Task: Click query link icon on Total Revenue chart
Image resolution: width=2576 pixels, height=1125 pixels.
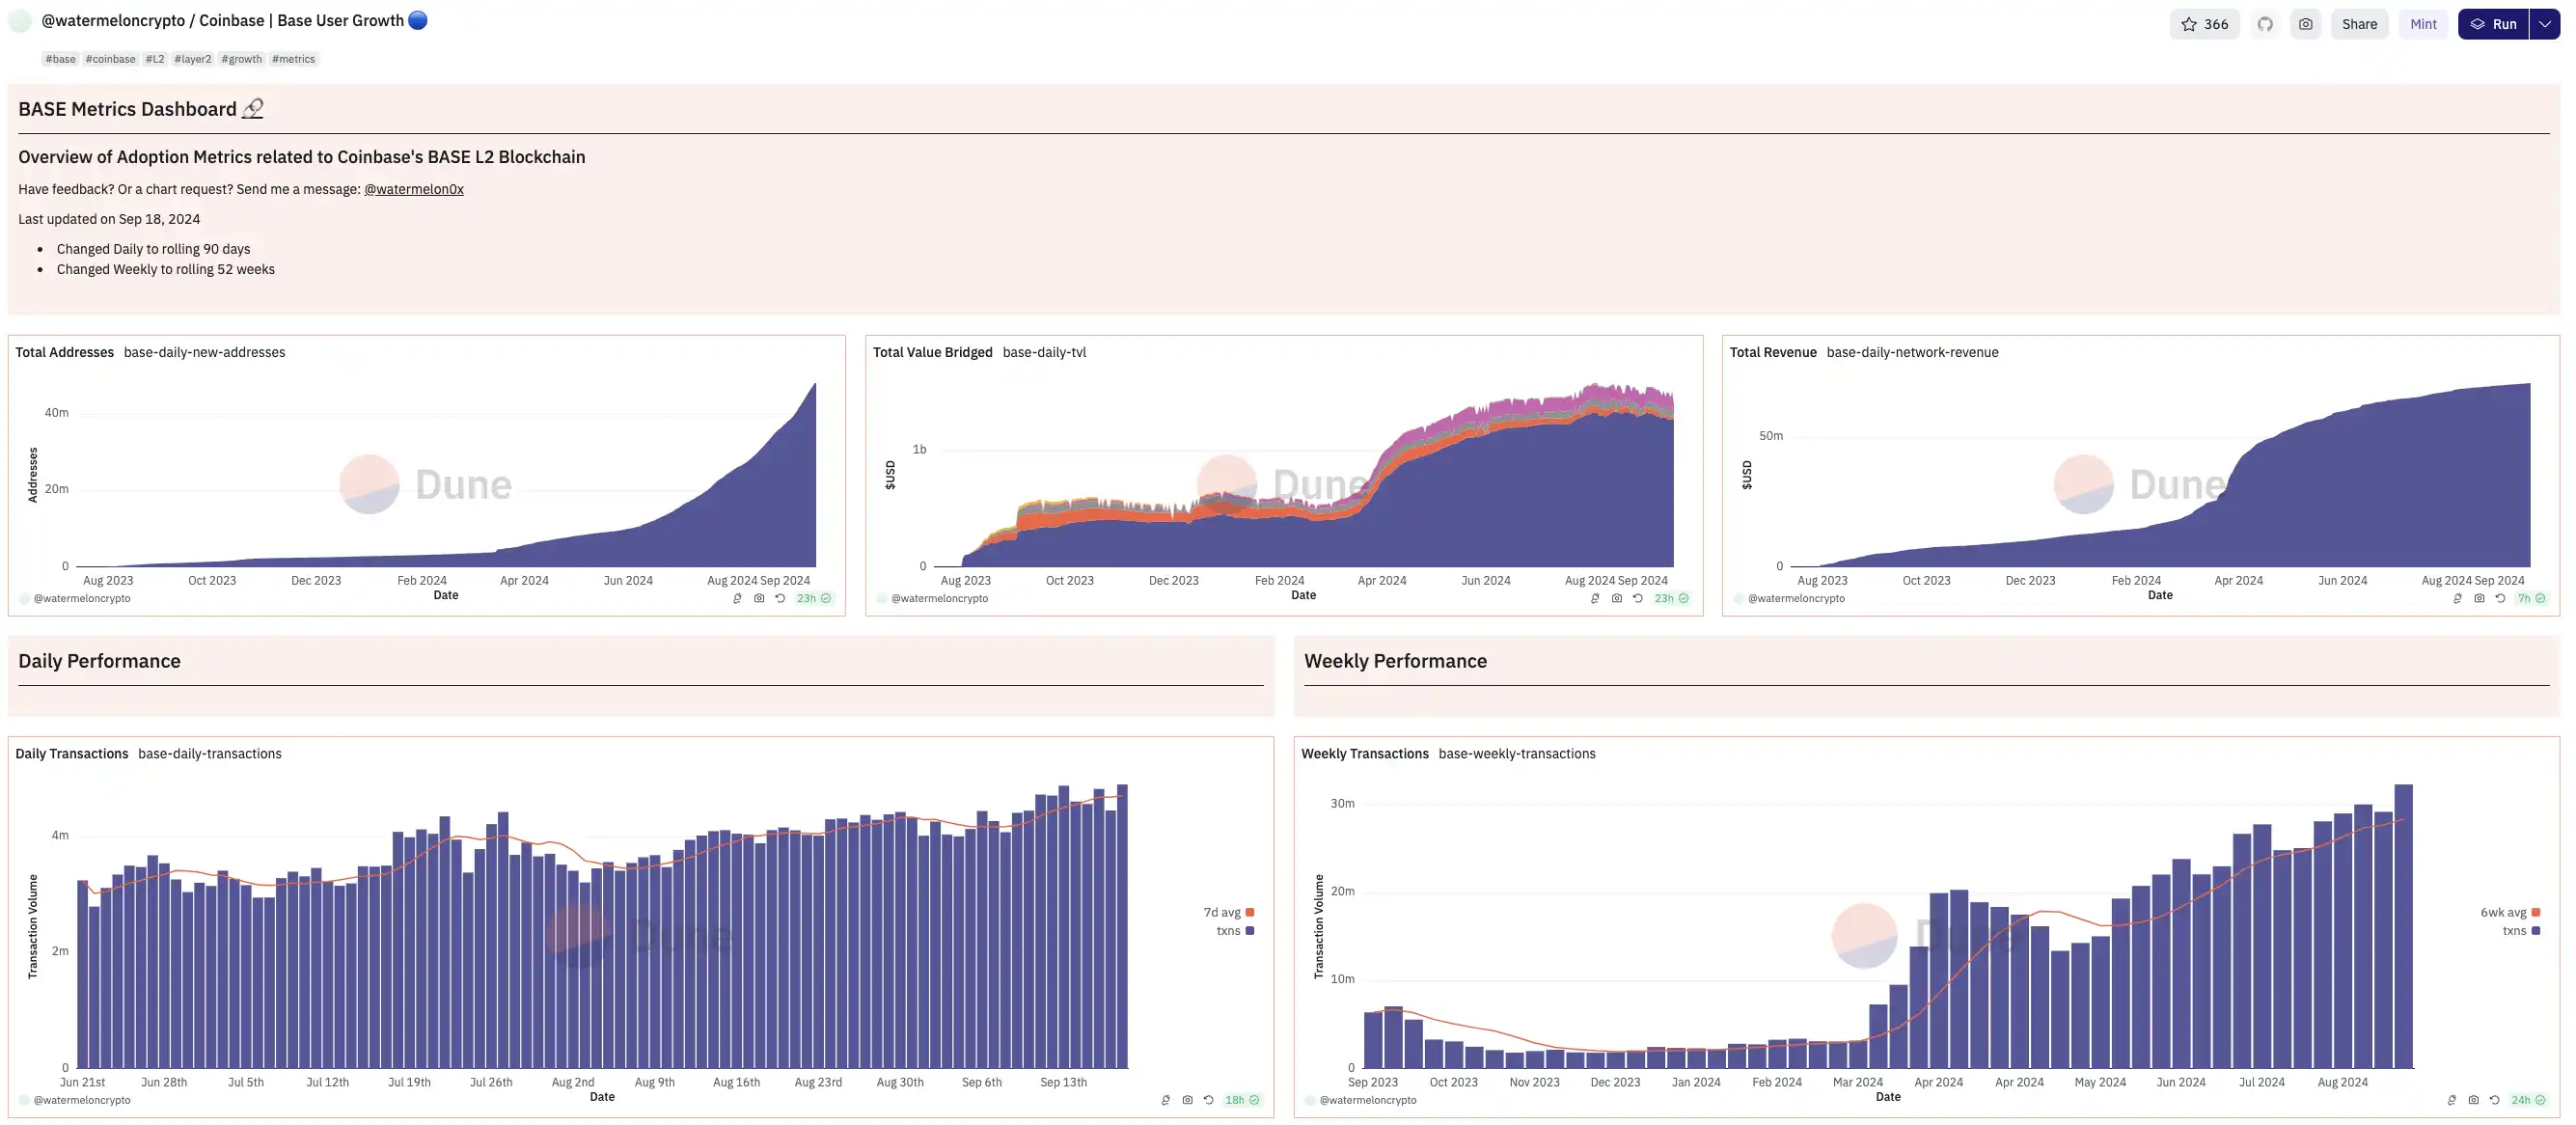Action: tap(2457, 598)
